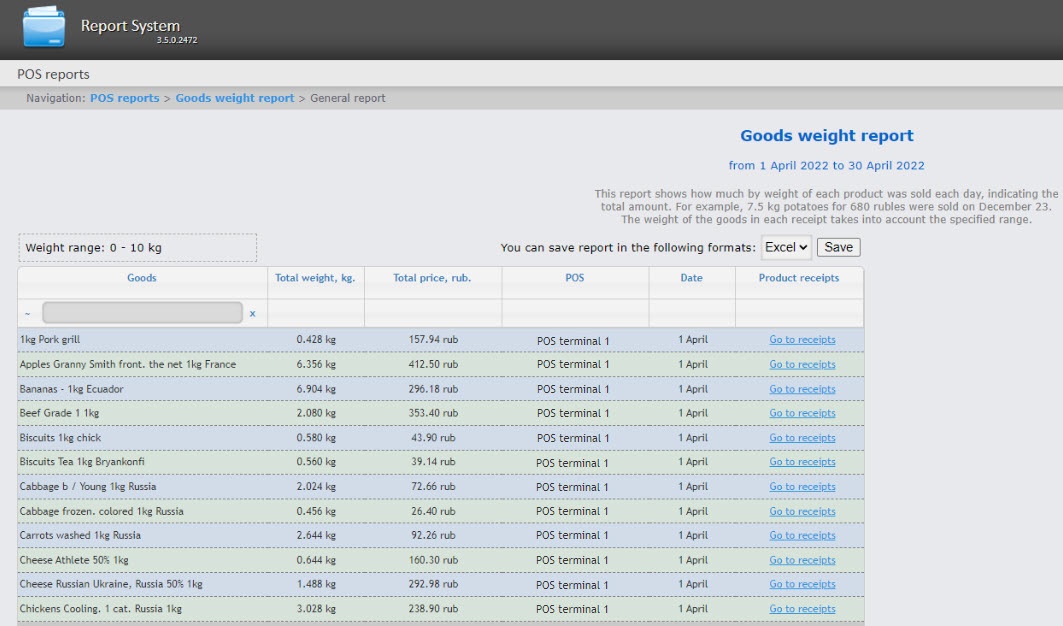
Task: Open Goods weight report breadcrumb link
Action: [235, 98]
